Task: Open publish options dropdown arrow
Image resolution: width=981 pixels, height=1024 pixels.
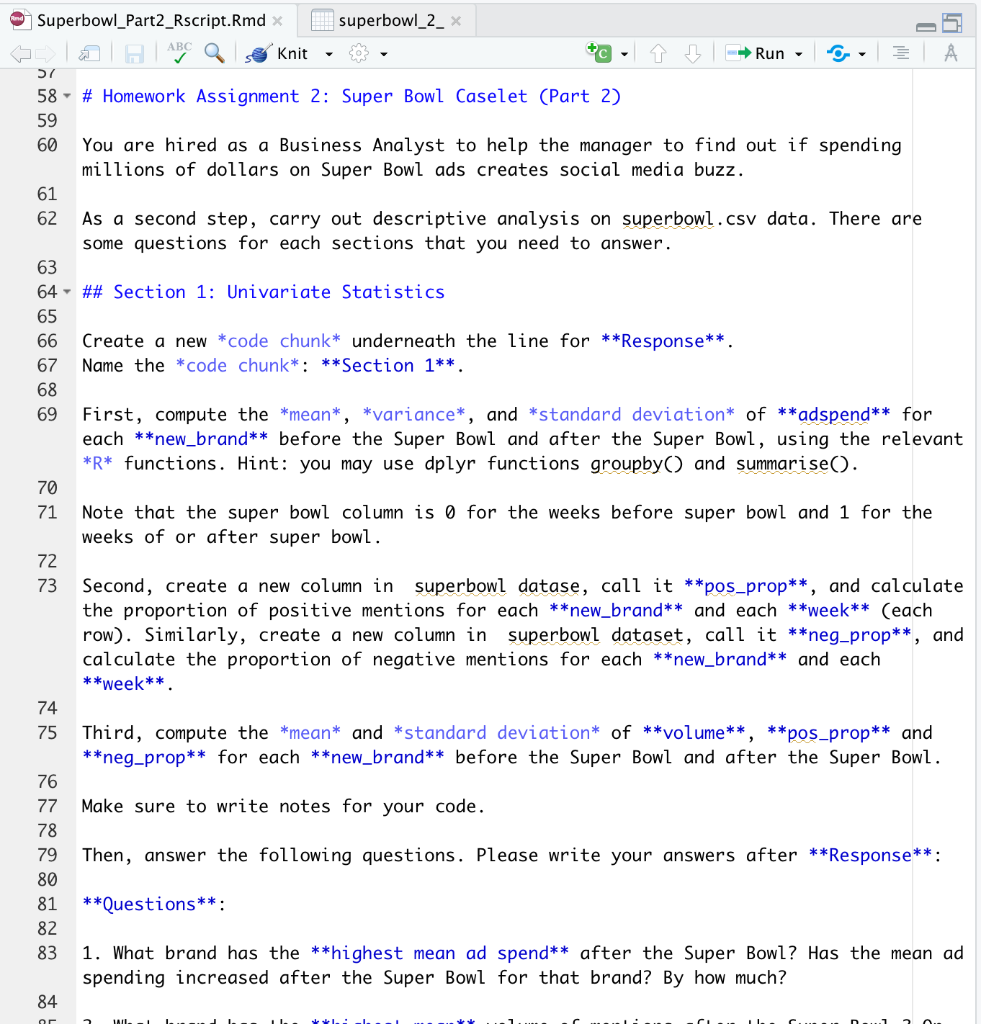Action: tap(862, 54)
